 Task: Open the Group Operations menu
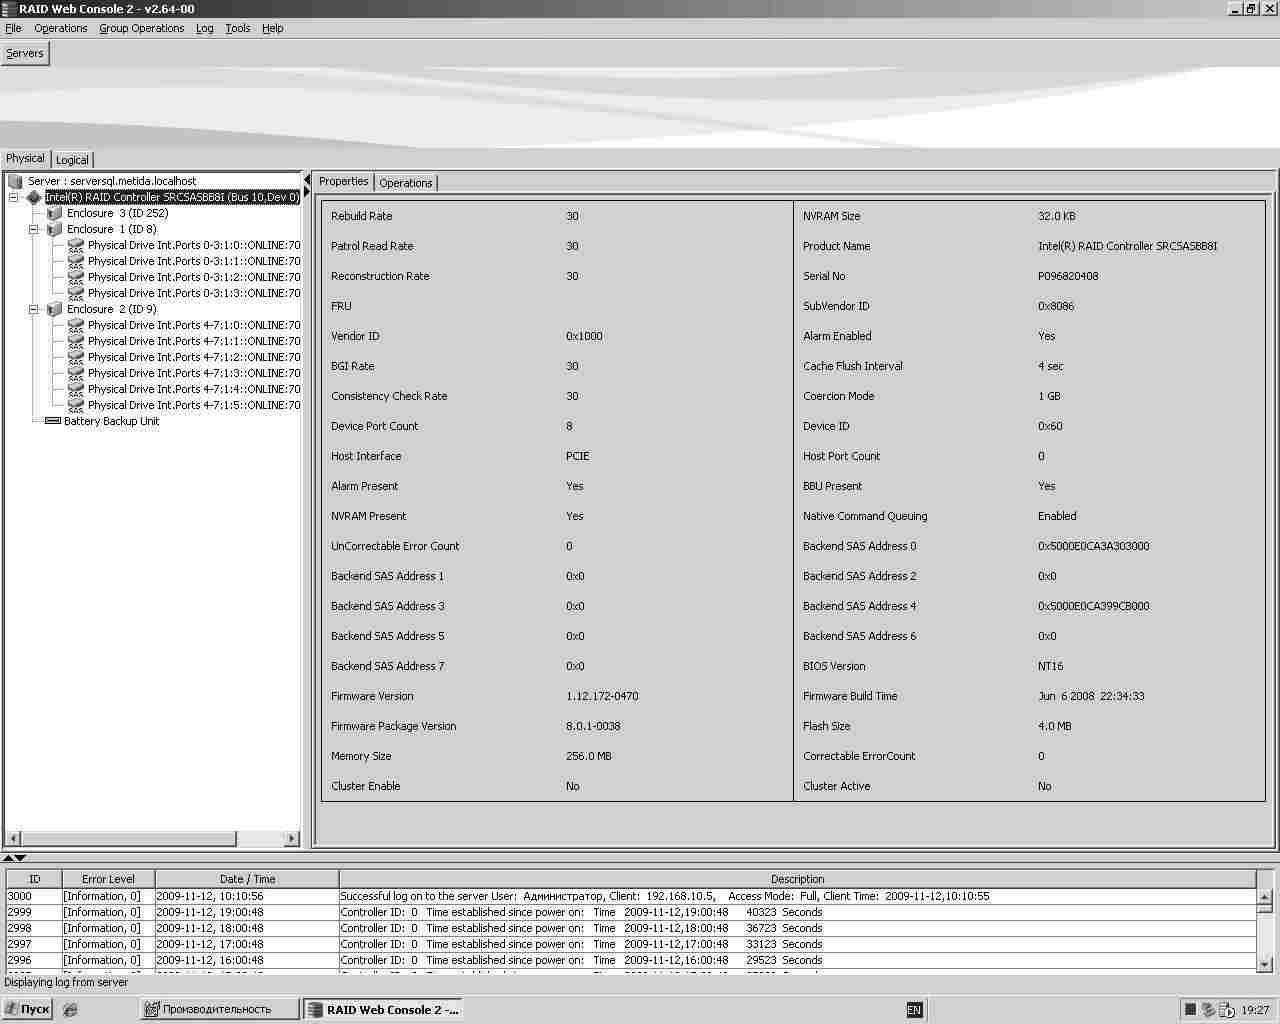(x=141, y=28)
